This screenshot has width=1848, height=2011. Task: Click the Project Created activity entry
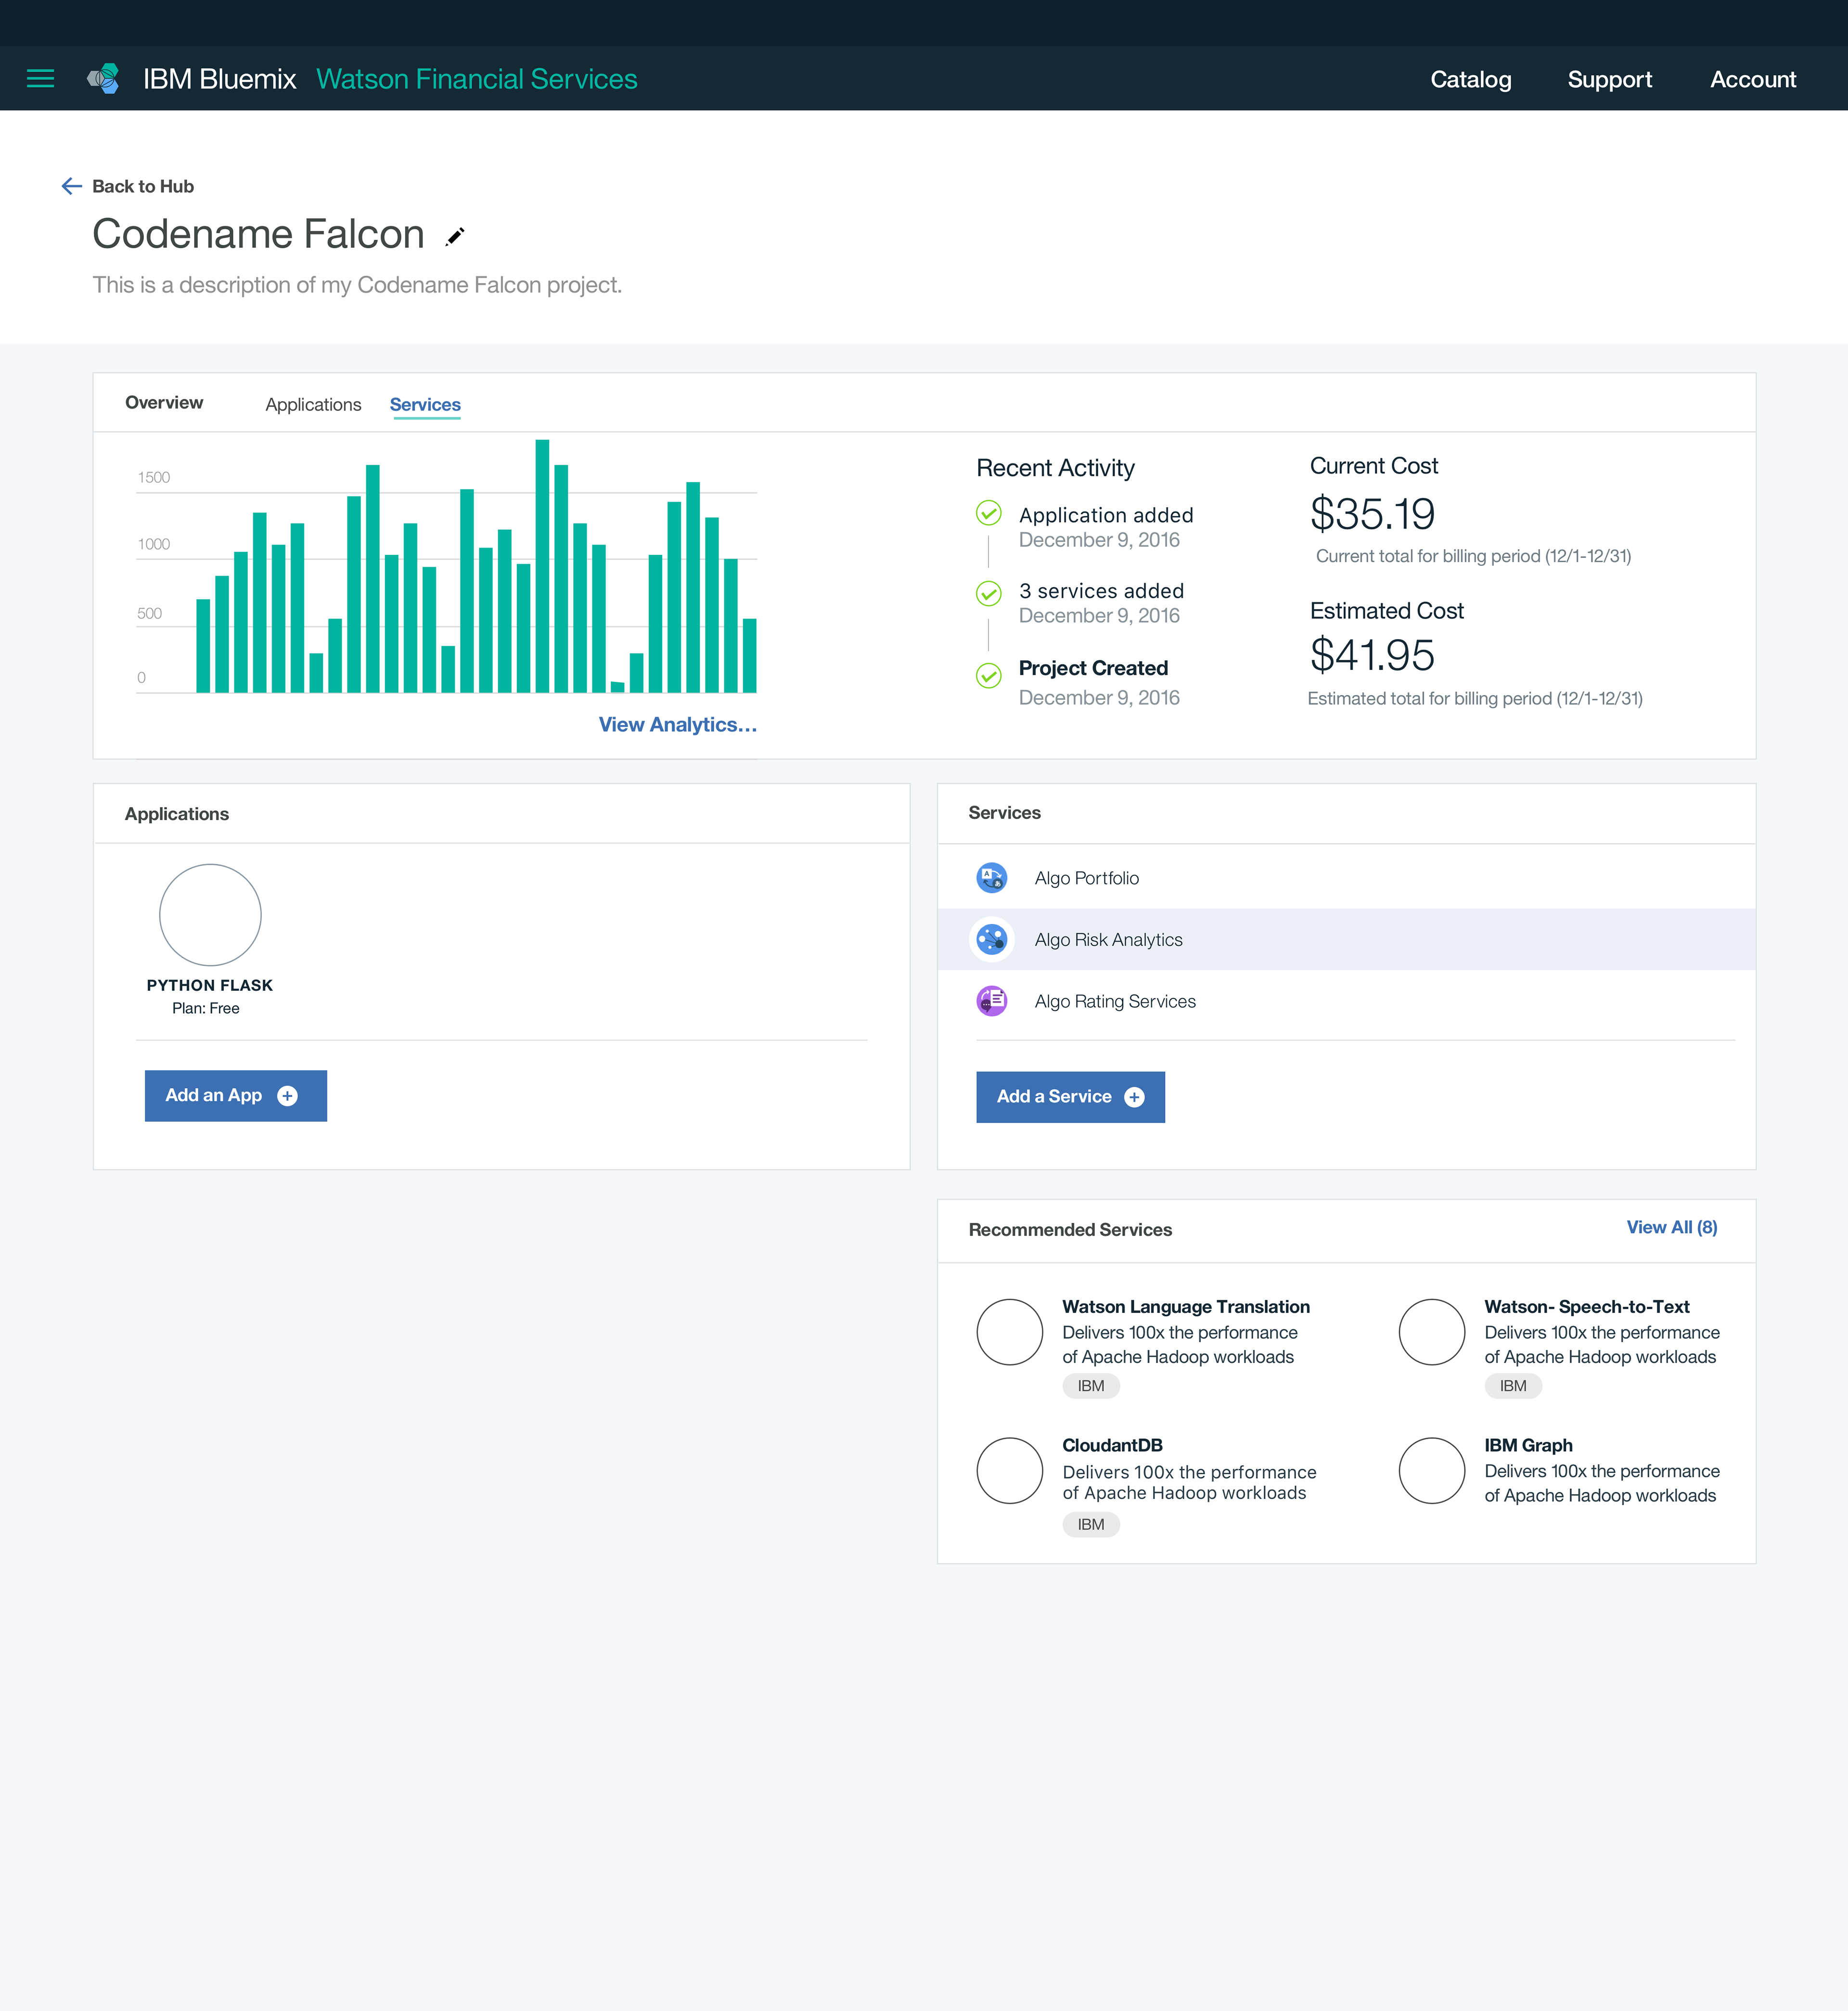pos(1099,682)
